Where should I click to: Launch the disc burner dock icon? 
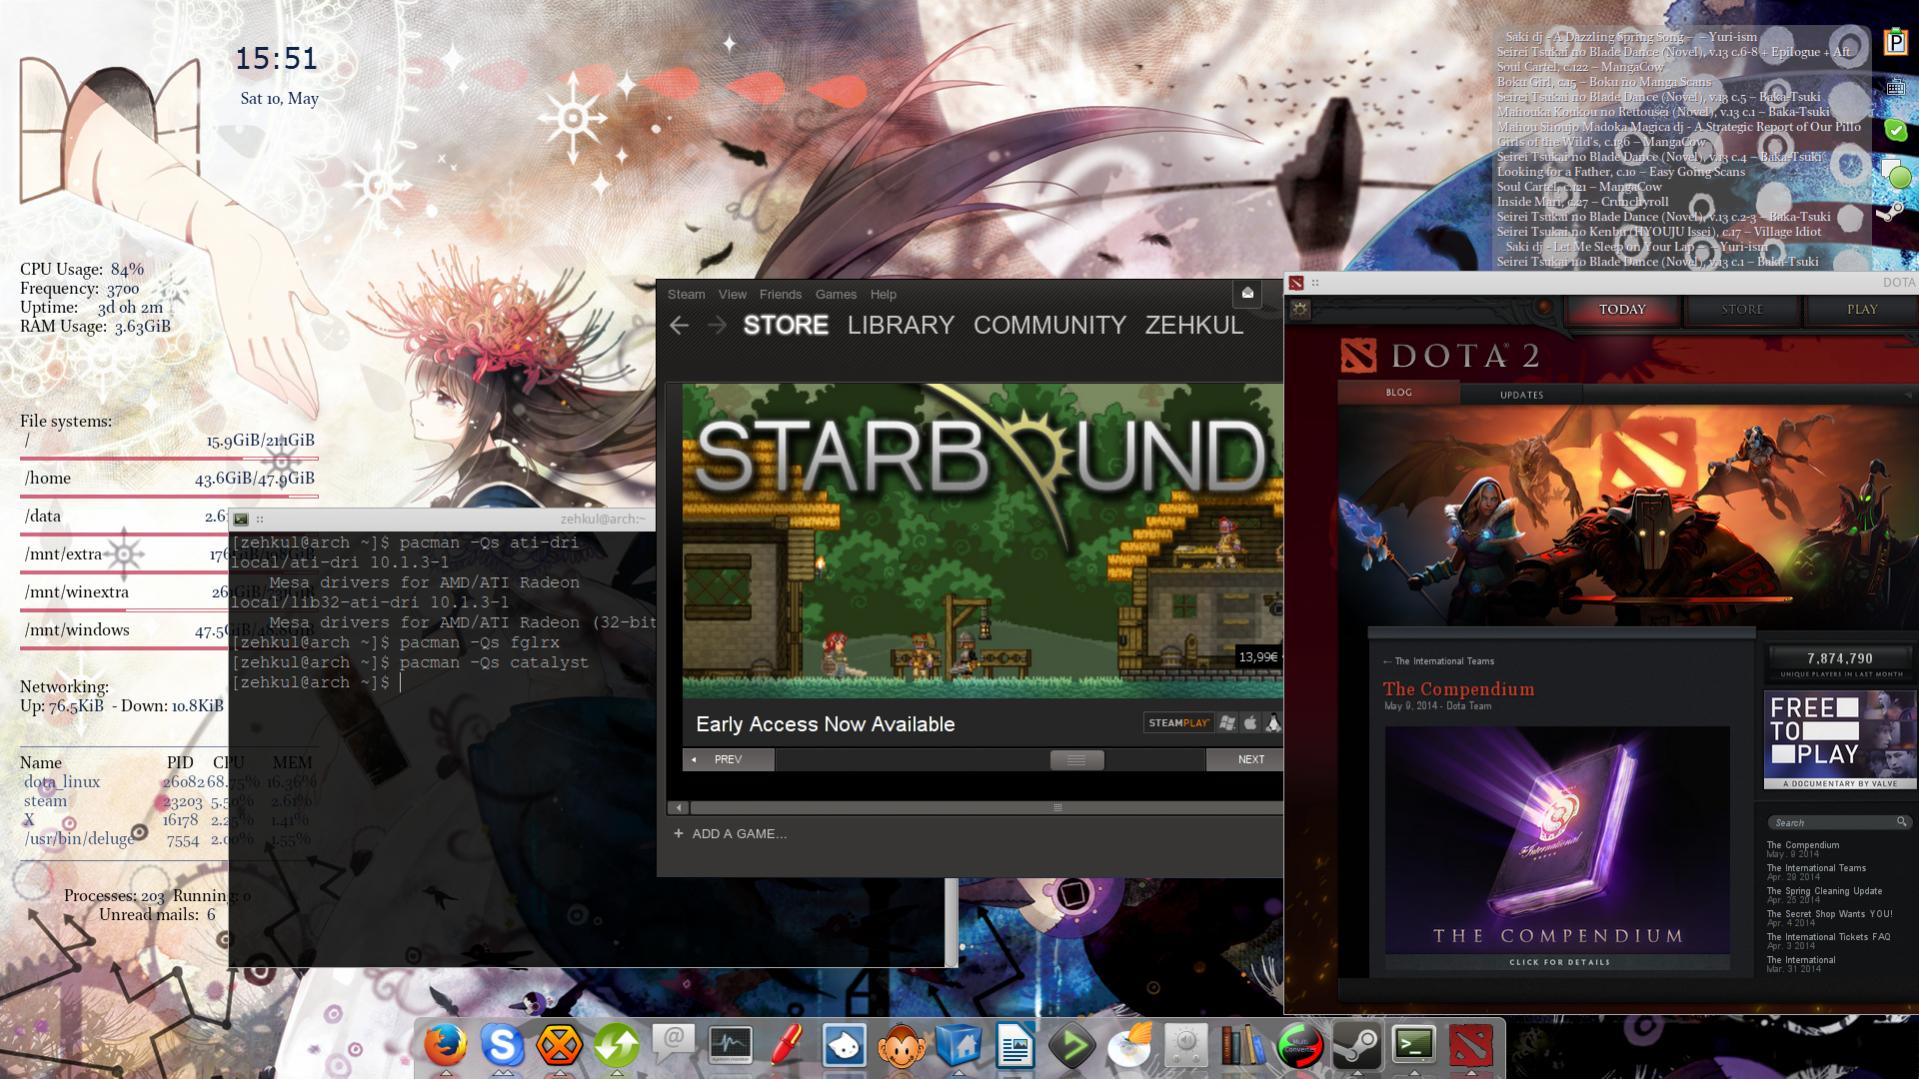[x=1129, y=1046]
